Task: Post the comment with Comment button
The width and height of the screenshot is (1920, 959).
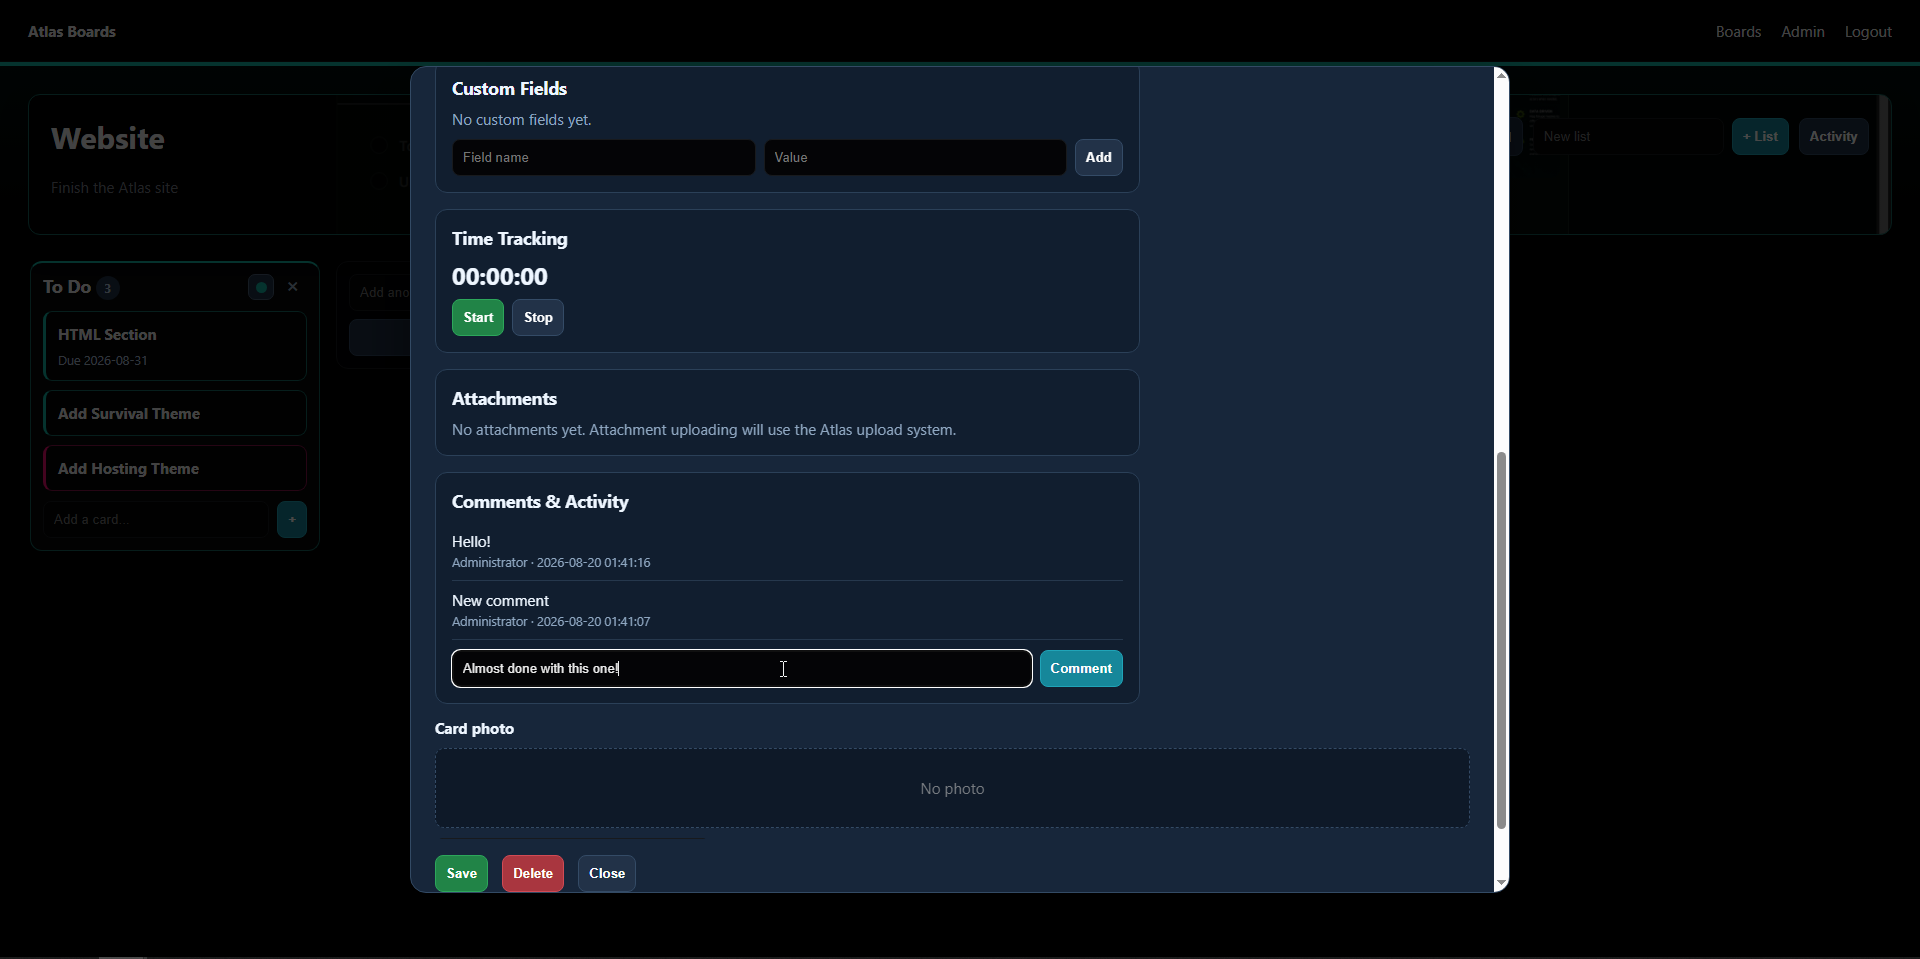Action: point(1081,668)
